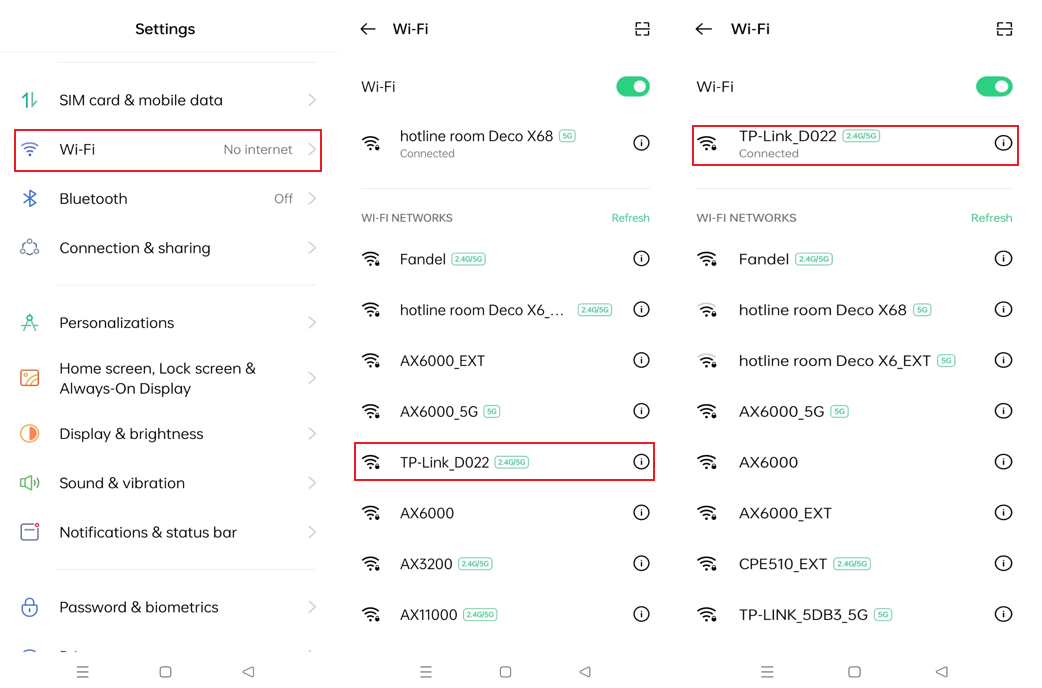The width and height of the screenshot is (1042, 688).
Task: Tap the QR scan icon beside Wi-Fi title
Action: pos(642,29)
